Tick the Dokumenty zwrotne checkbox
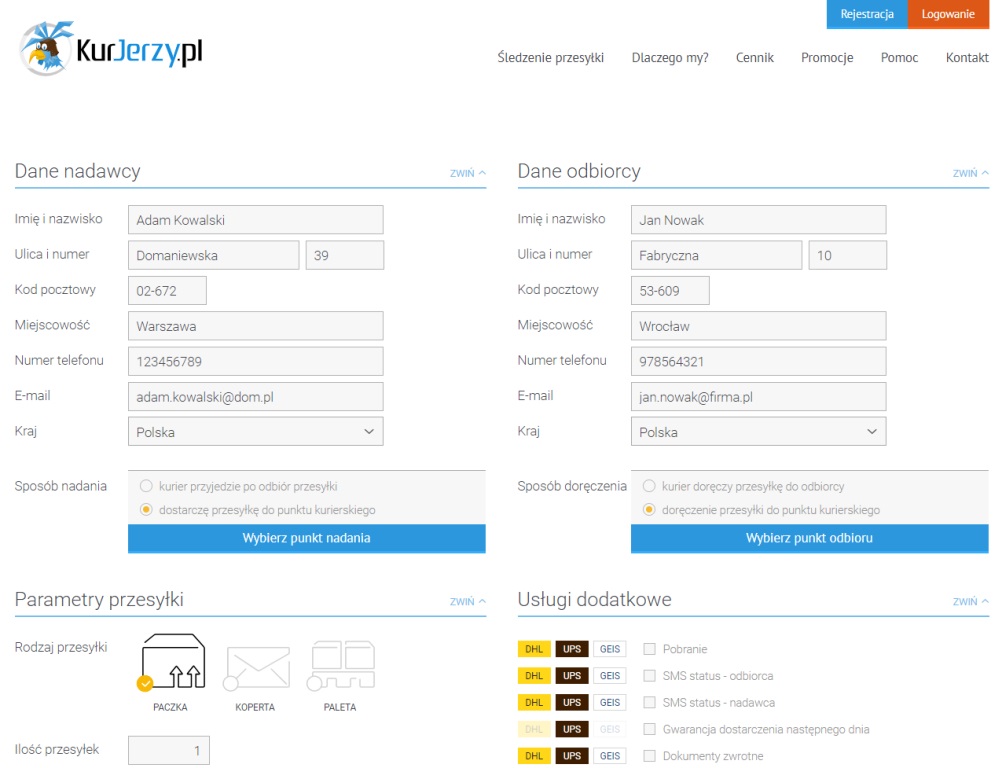Screen dimensions: 1002x768 tap(649, 756)
